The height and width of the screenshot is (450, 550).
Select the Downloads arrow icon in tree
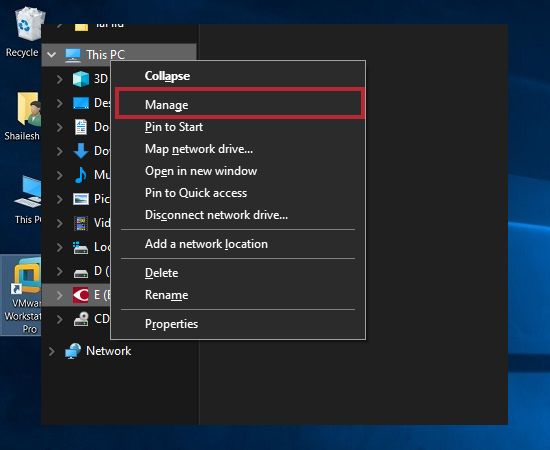tap(81, 151)
